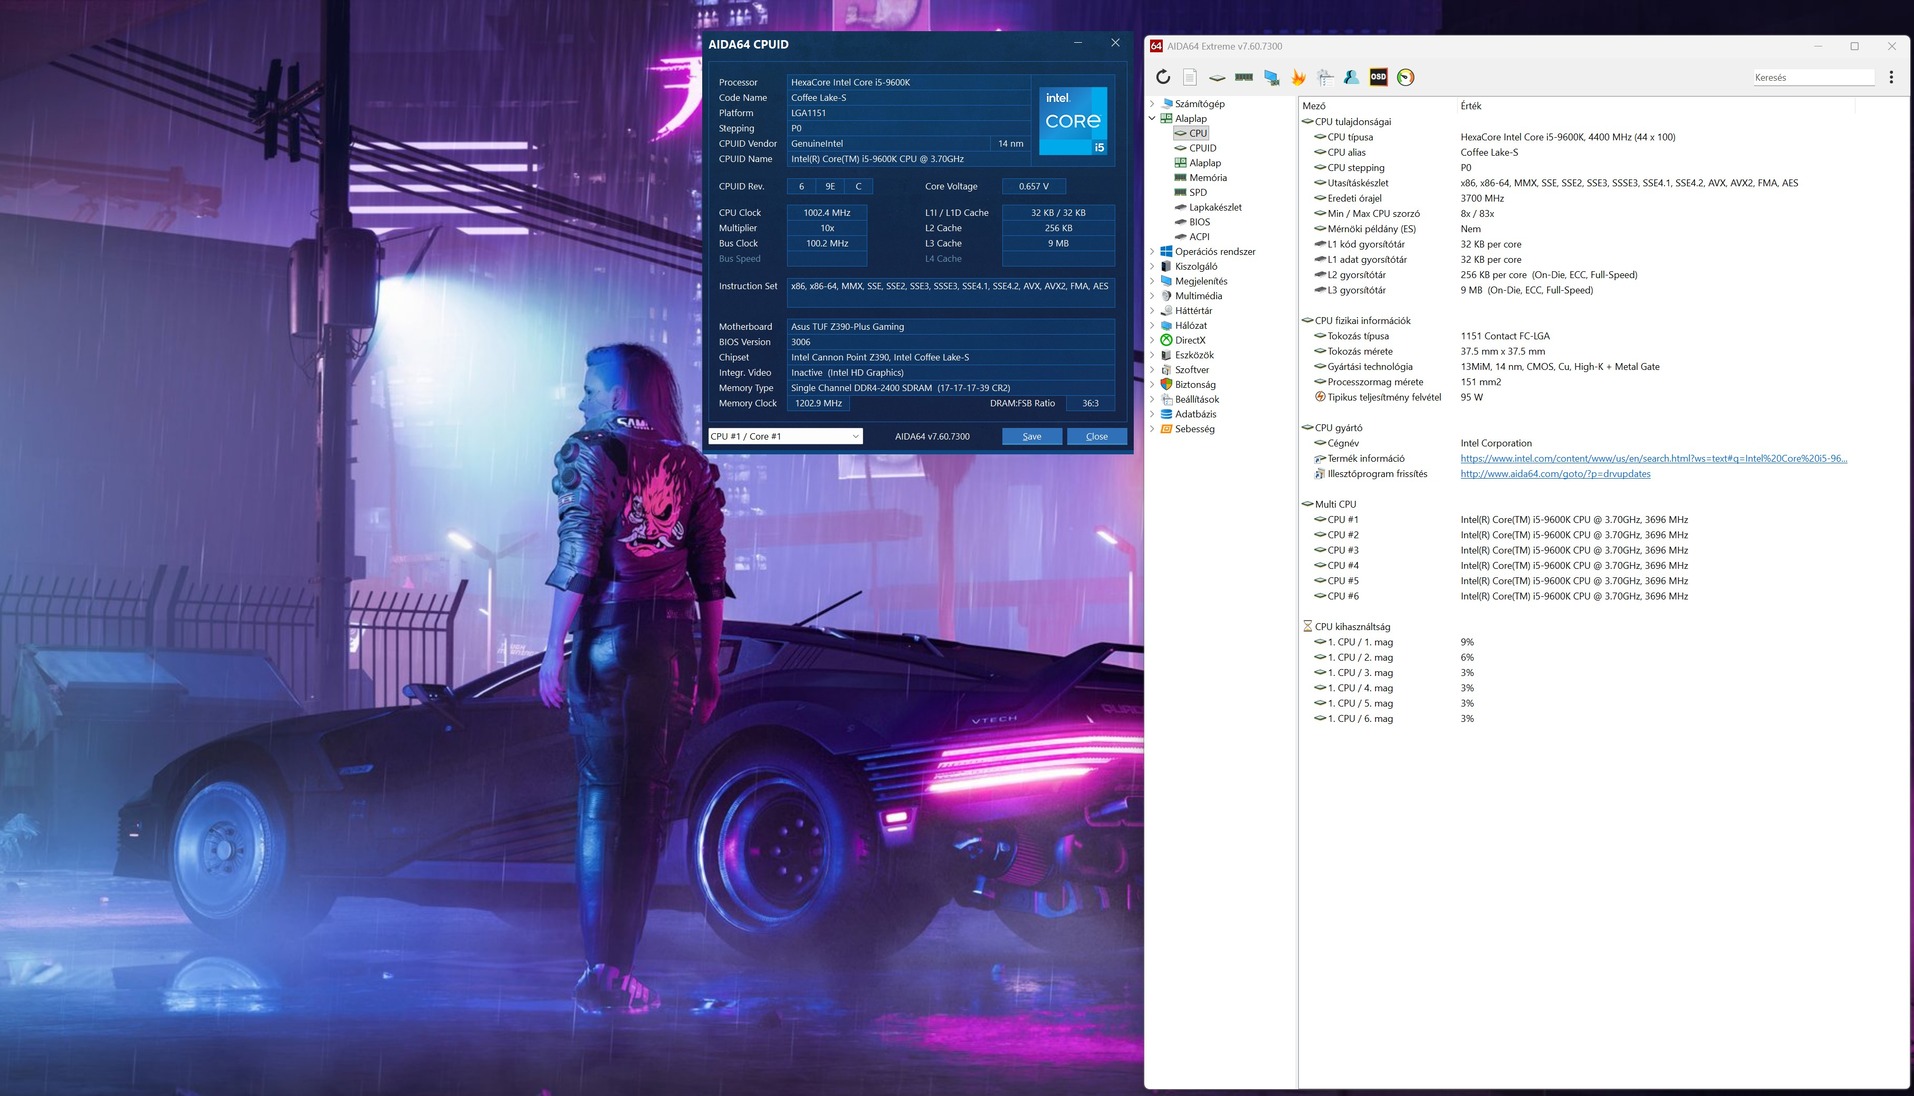The image size is (1914, 1096).
Task: Click Close button in AIDA64 CPUID window
Action: [x=1097, y=436]
